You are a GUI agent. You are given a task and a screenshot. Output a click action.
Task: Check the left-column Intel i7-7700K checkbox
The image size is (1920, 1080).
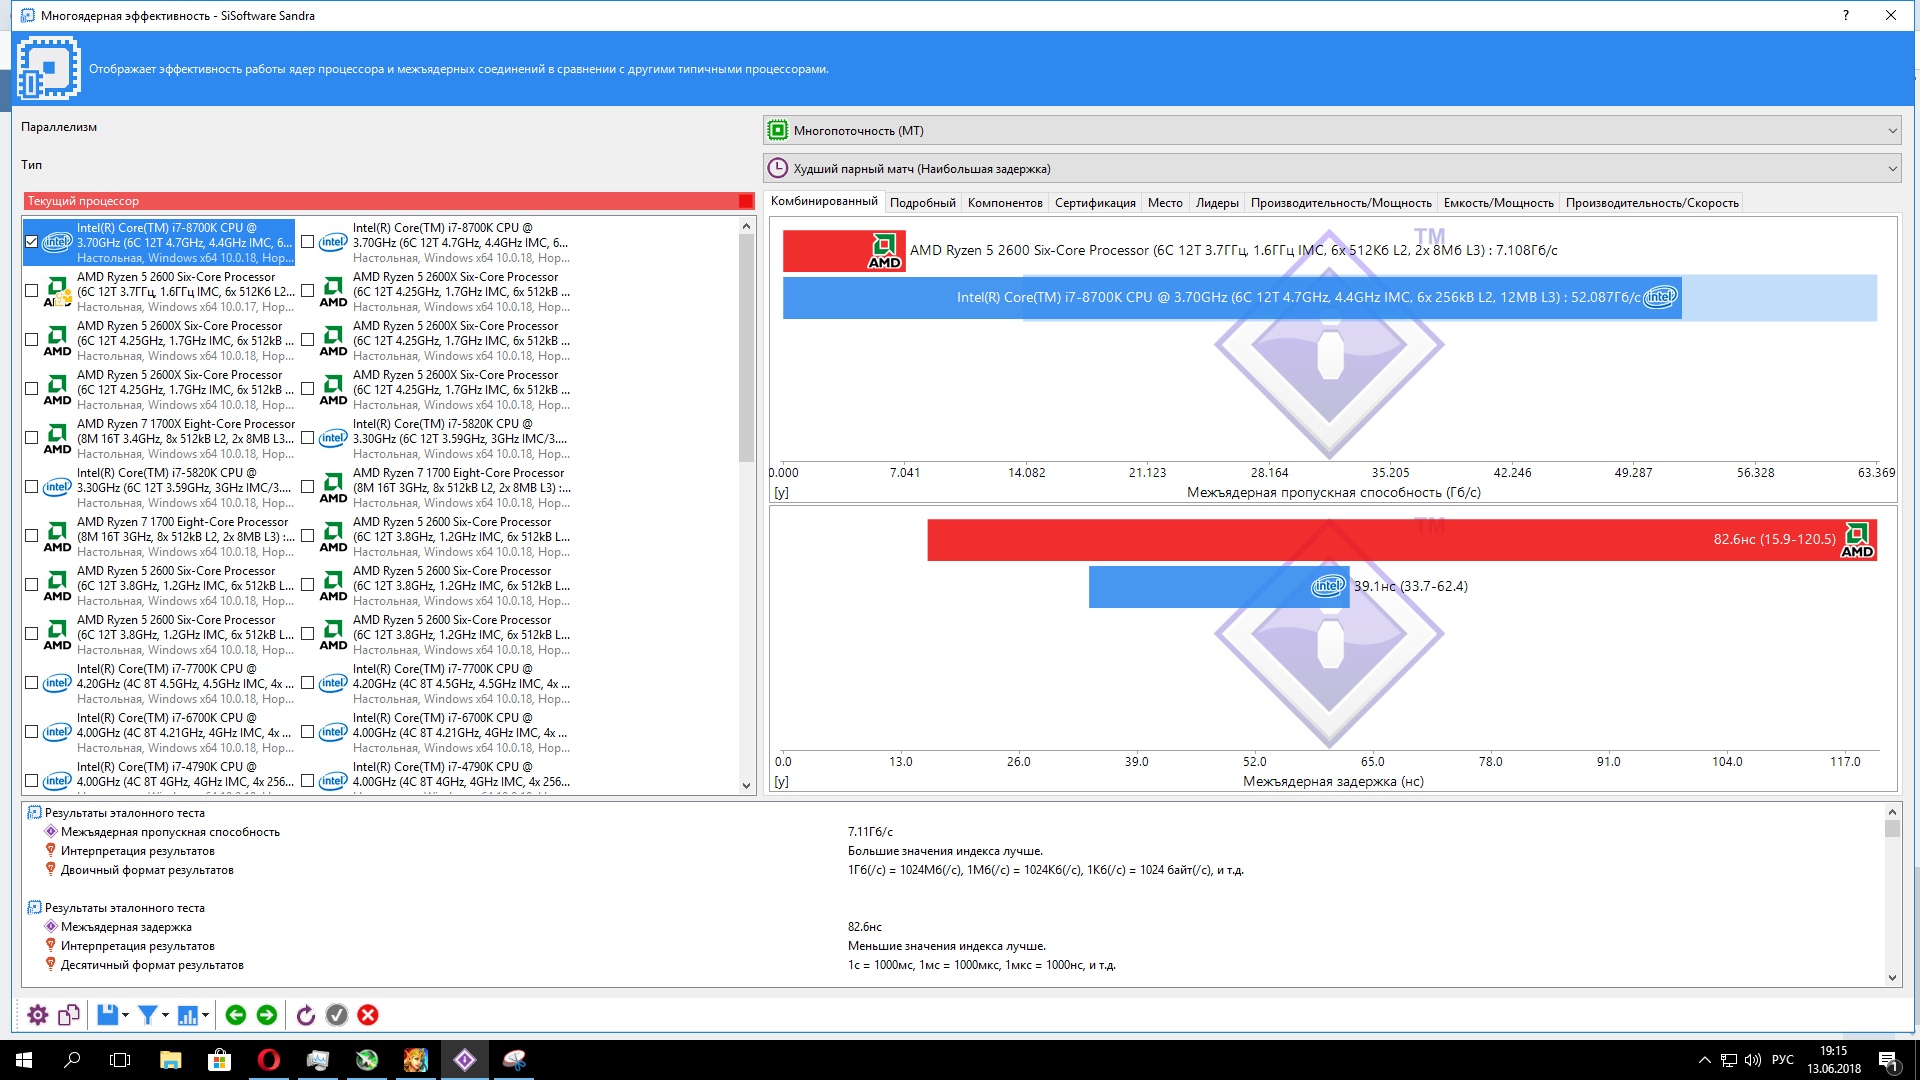click(x=31, y=683)
